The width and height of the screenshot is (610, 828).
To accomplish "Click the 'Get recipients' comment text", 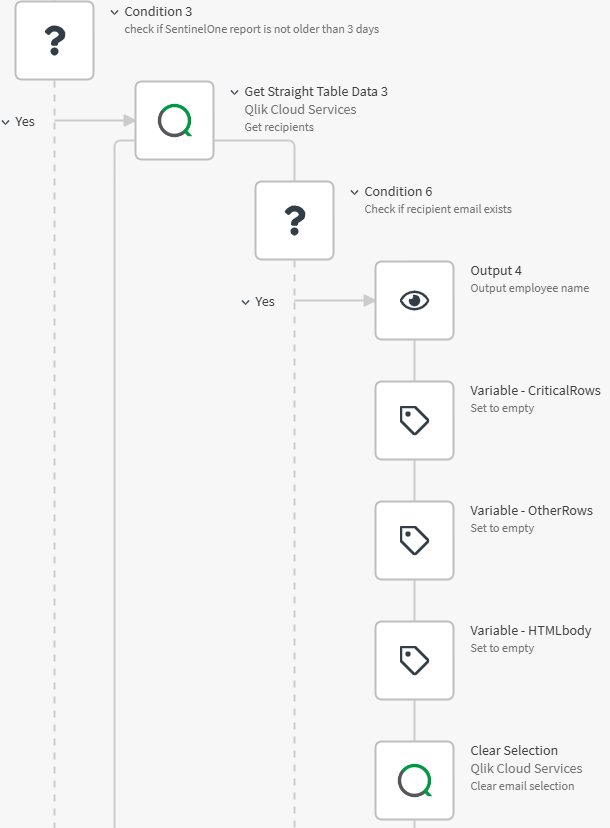I will [279, 127].
